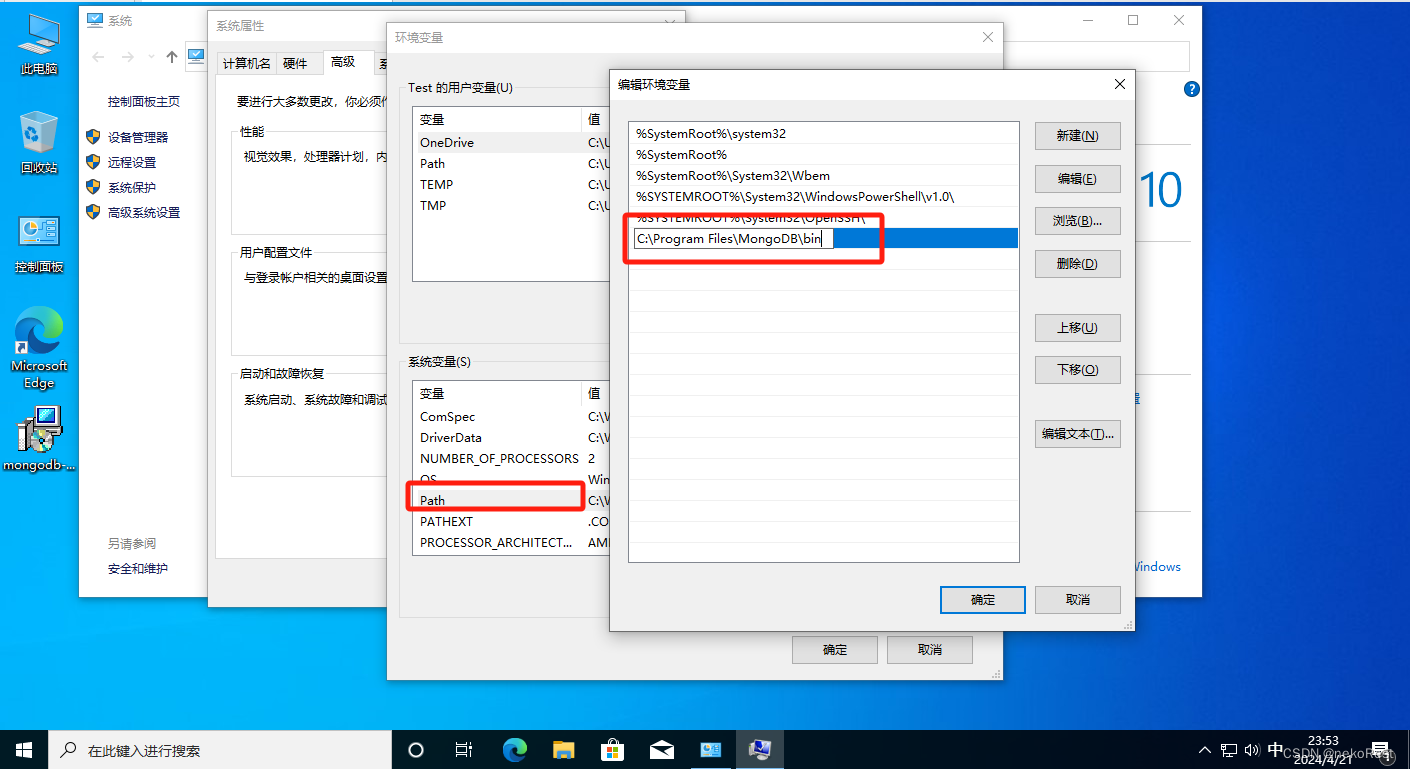The width and height of the screenshot is (1410, 769).
Task: Open the Windows Start menu
Action: coord(24,749)
